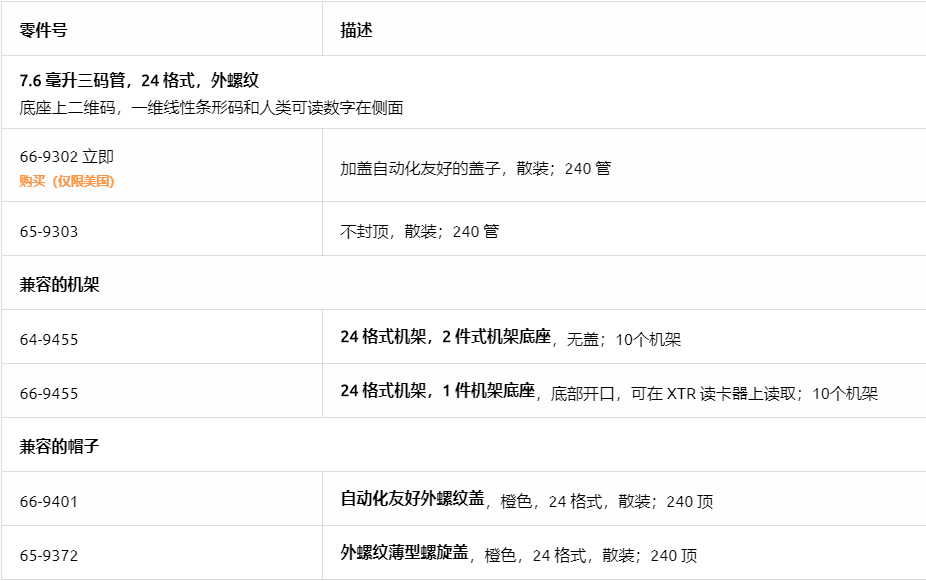Click description 24 格式机架，1 件机架底座

pyautogui.click(x=438, y=391)
